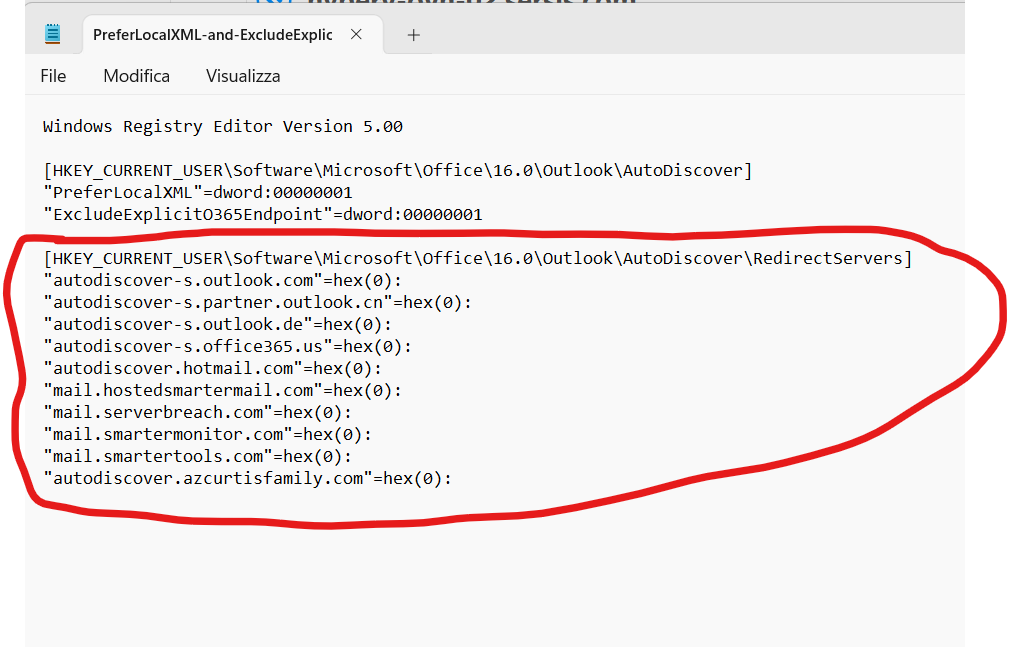Select the PreferLocalXML-and-ExcludeExplic tab

[213, 35]
